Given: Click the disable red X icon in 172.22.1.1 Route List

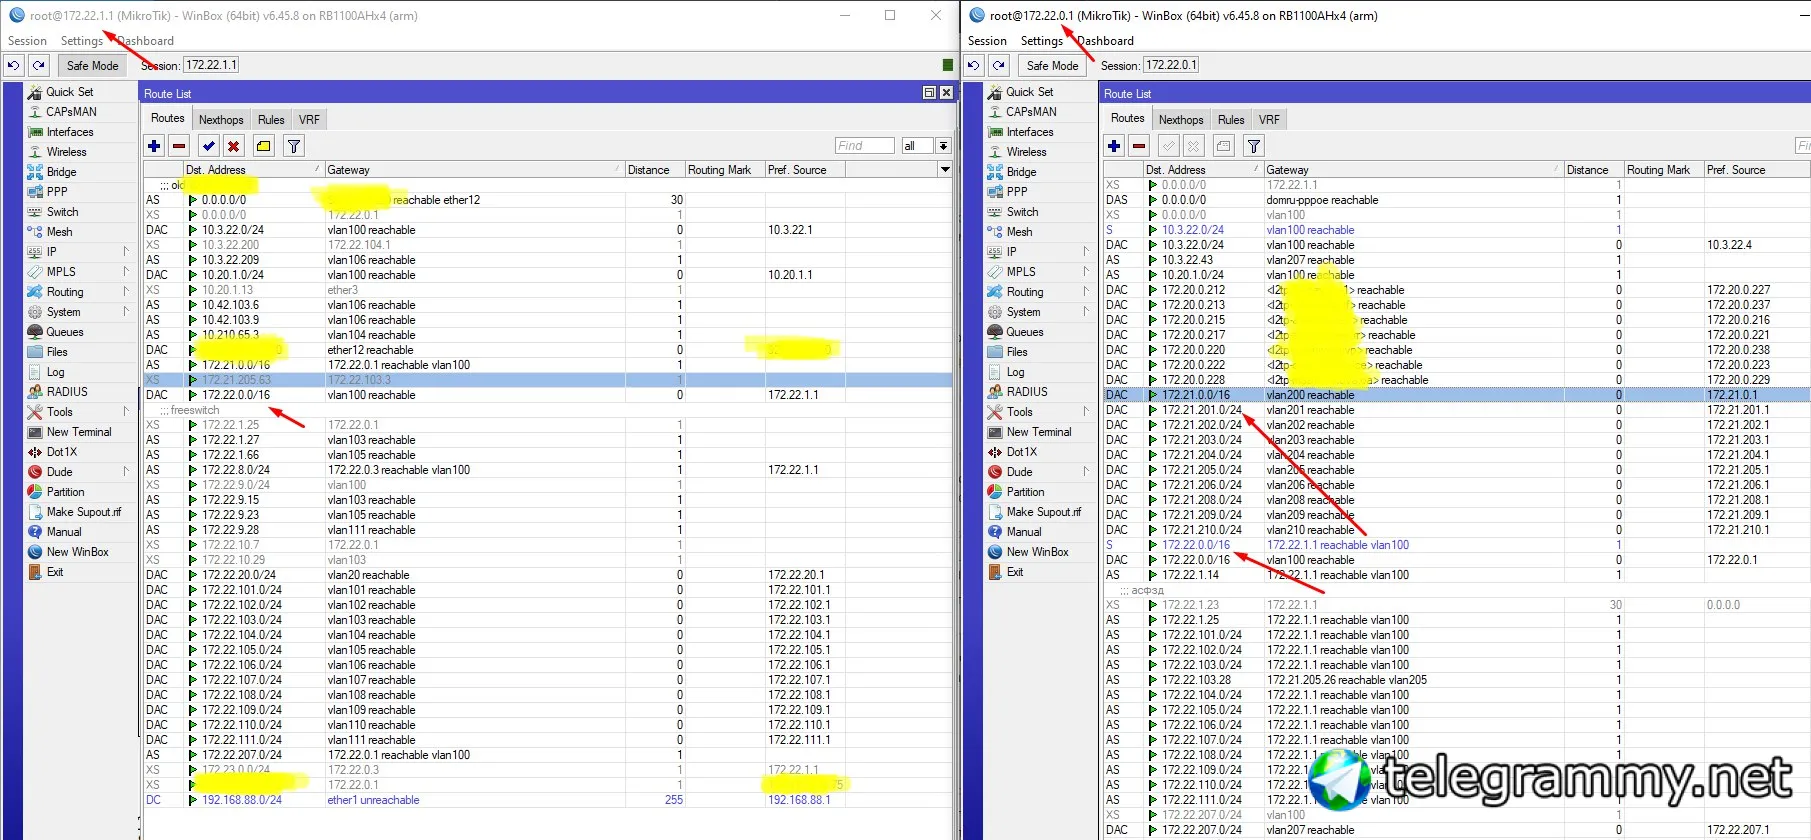Looking at the screenshot, I should tap(233, 146).
